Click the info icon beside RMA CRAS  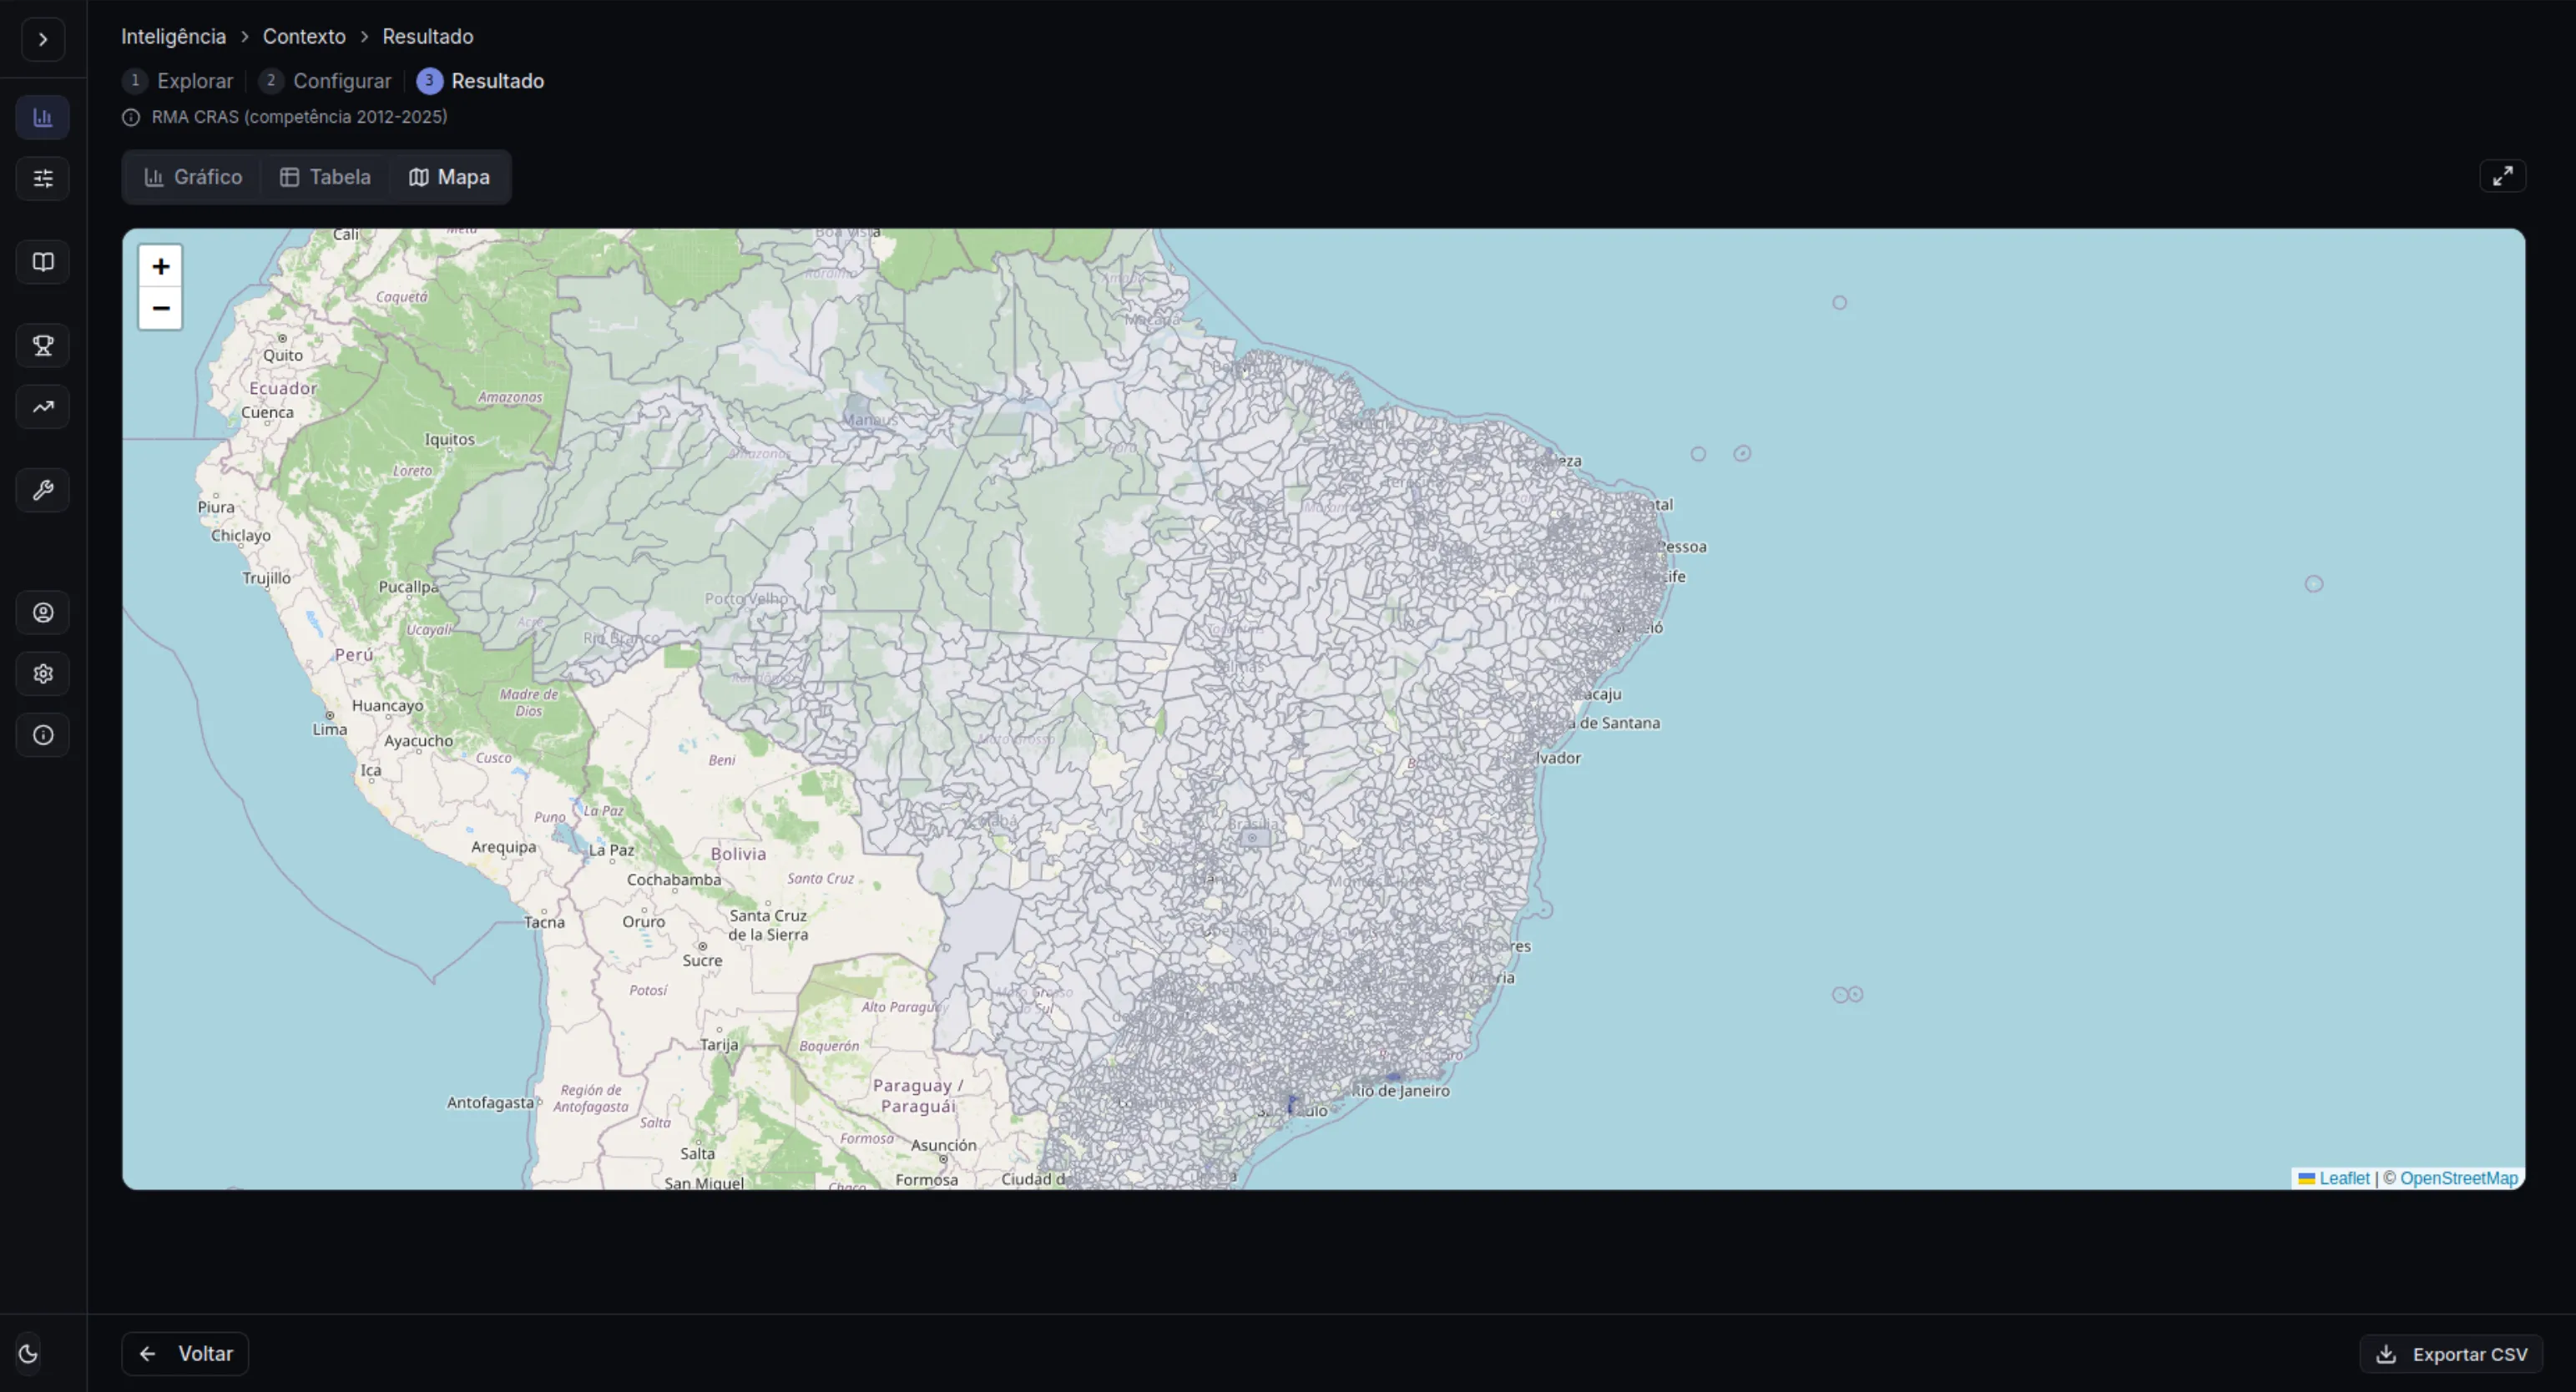click(x=131, y=118)
